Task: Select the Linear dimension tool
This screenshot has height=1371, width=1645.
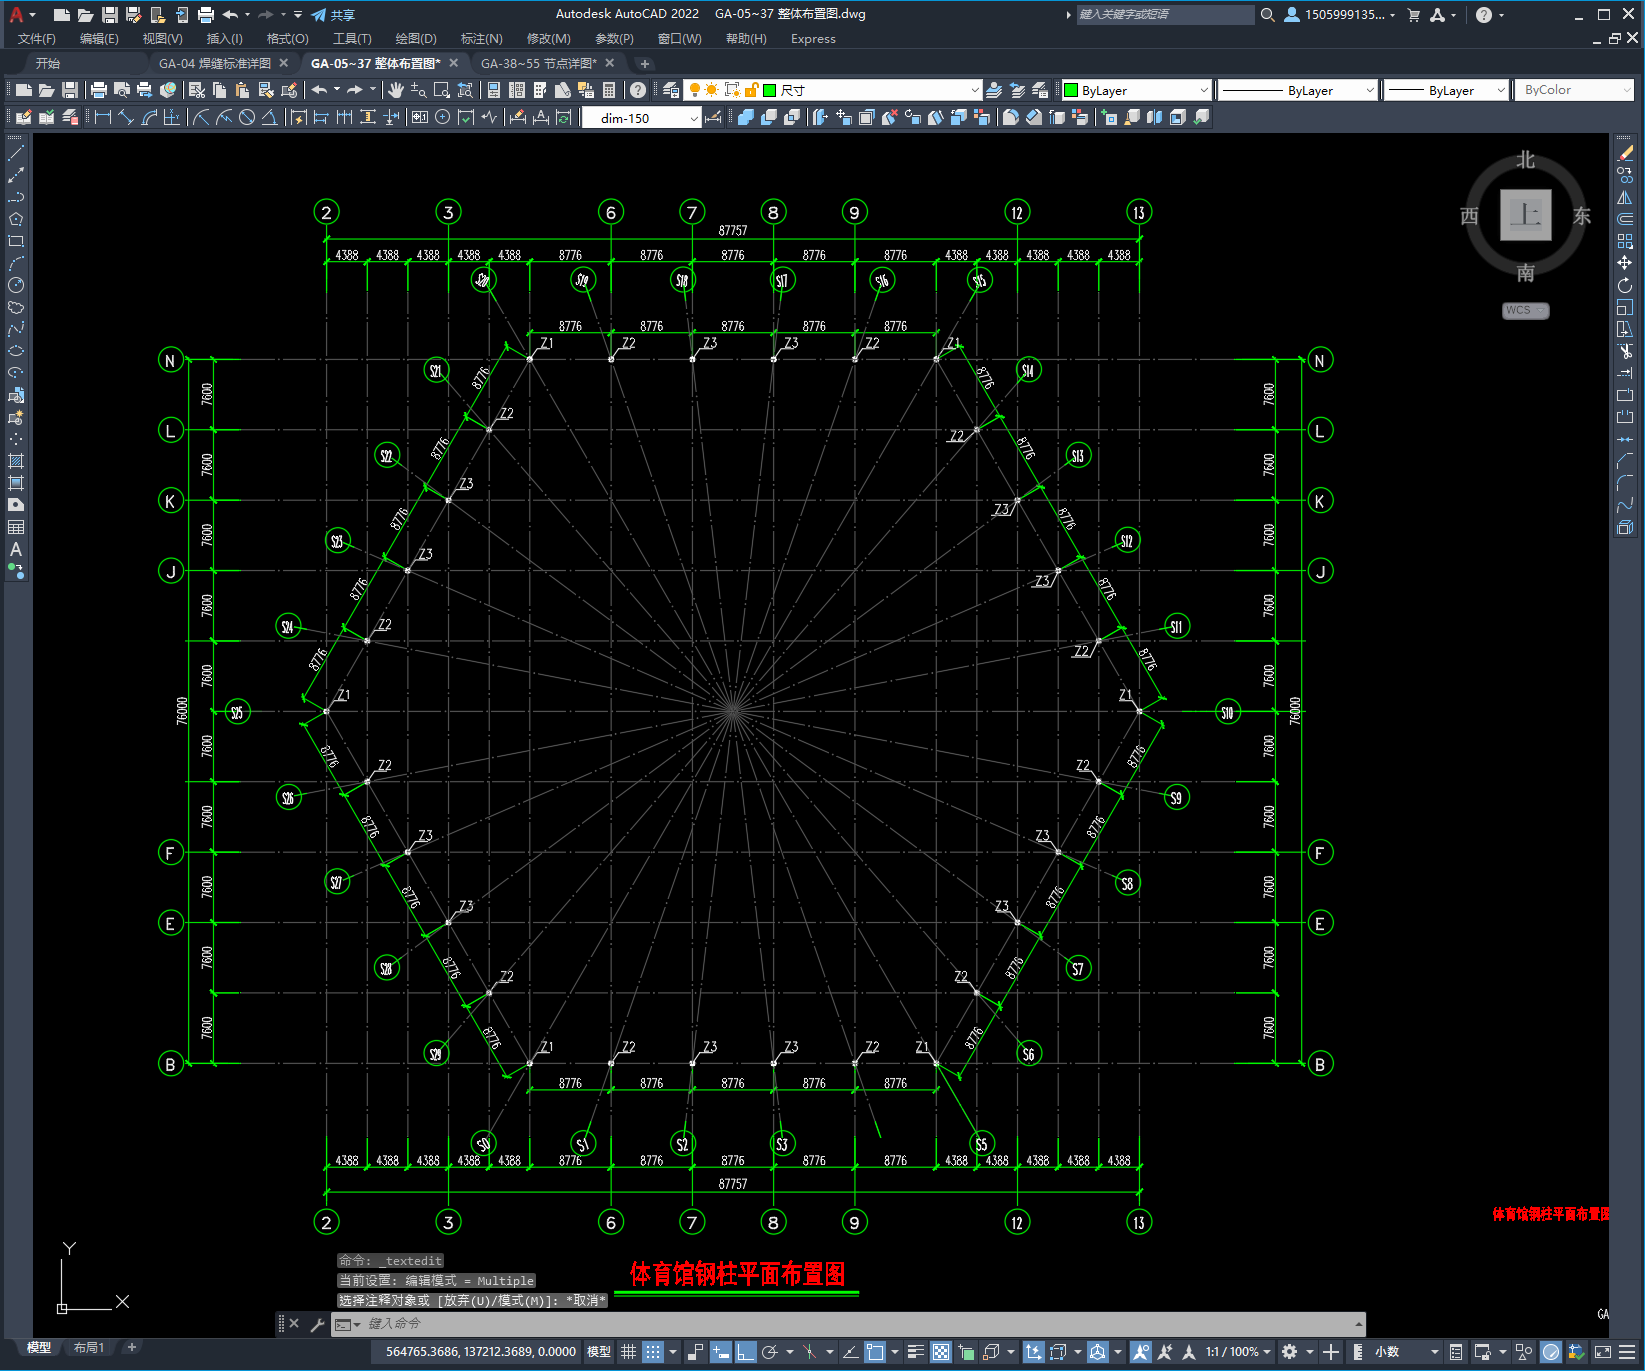Action: (103, 117)
